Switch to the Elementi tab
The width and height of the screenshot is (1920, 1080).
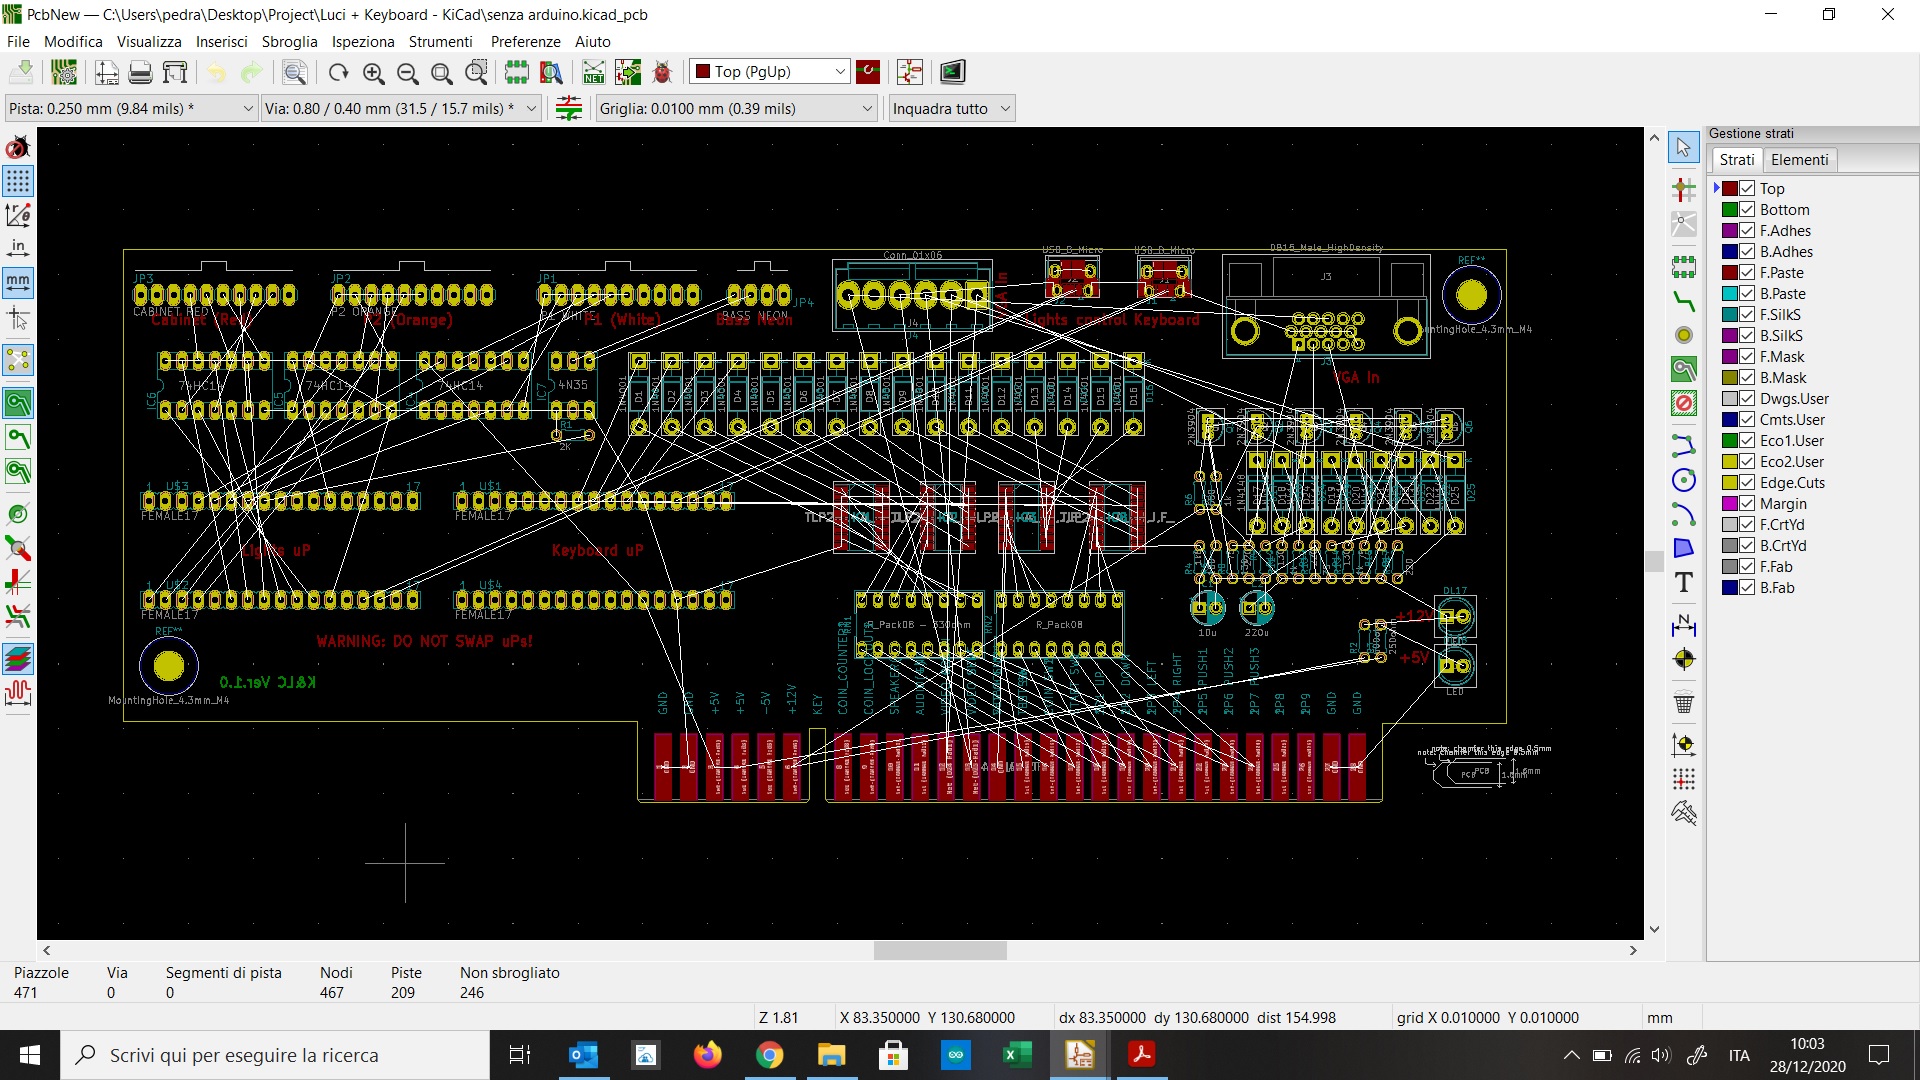click(x=1798, y=160)
